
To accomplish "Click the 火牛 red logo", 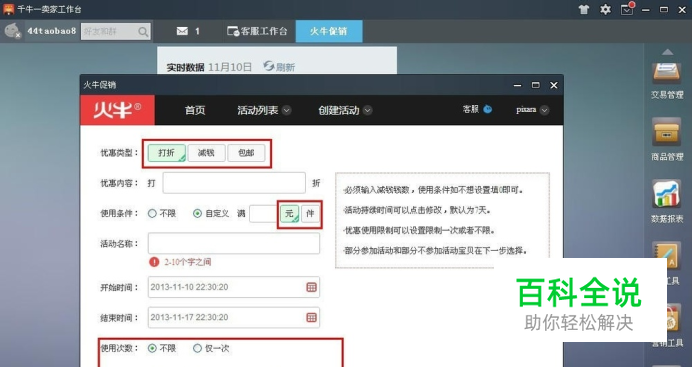I will [117, 110].
